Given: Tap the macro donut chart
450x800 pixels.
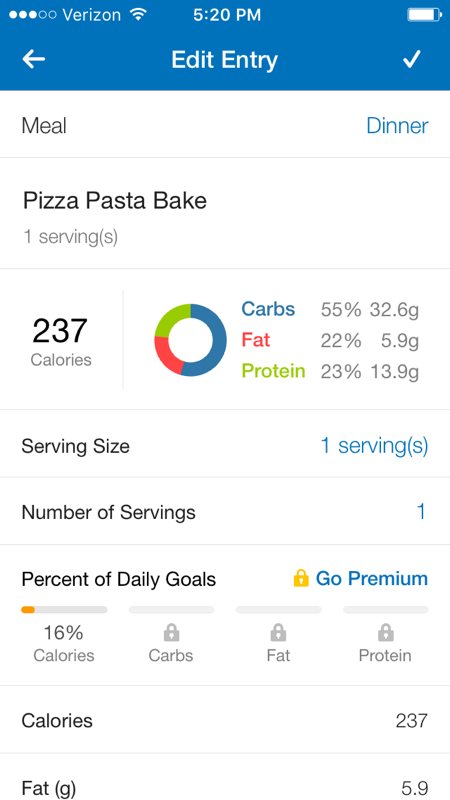Looking at the screenshot, I should [x=190, y=340].
